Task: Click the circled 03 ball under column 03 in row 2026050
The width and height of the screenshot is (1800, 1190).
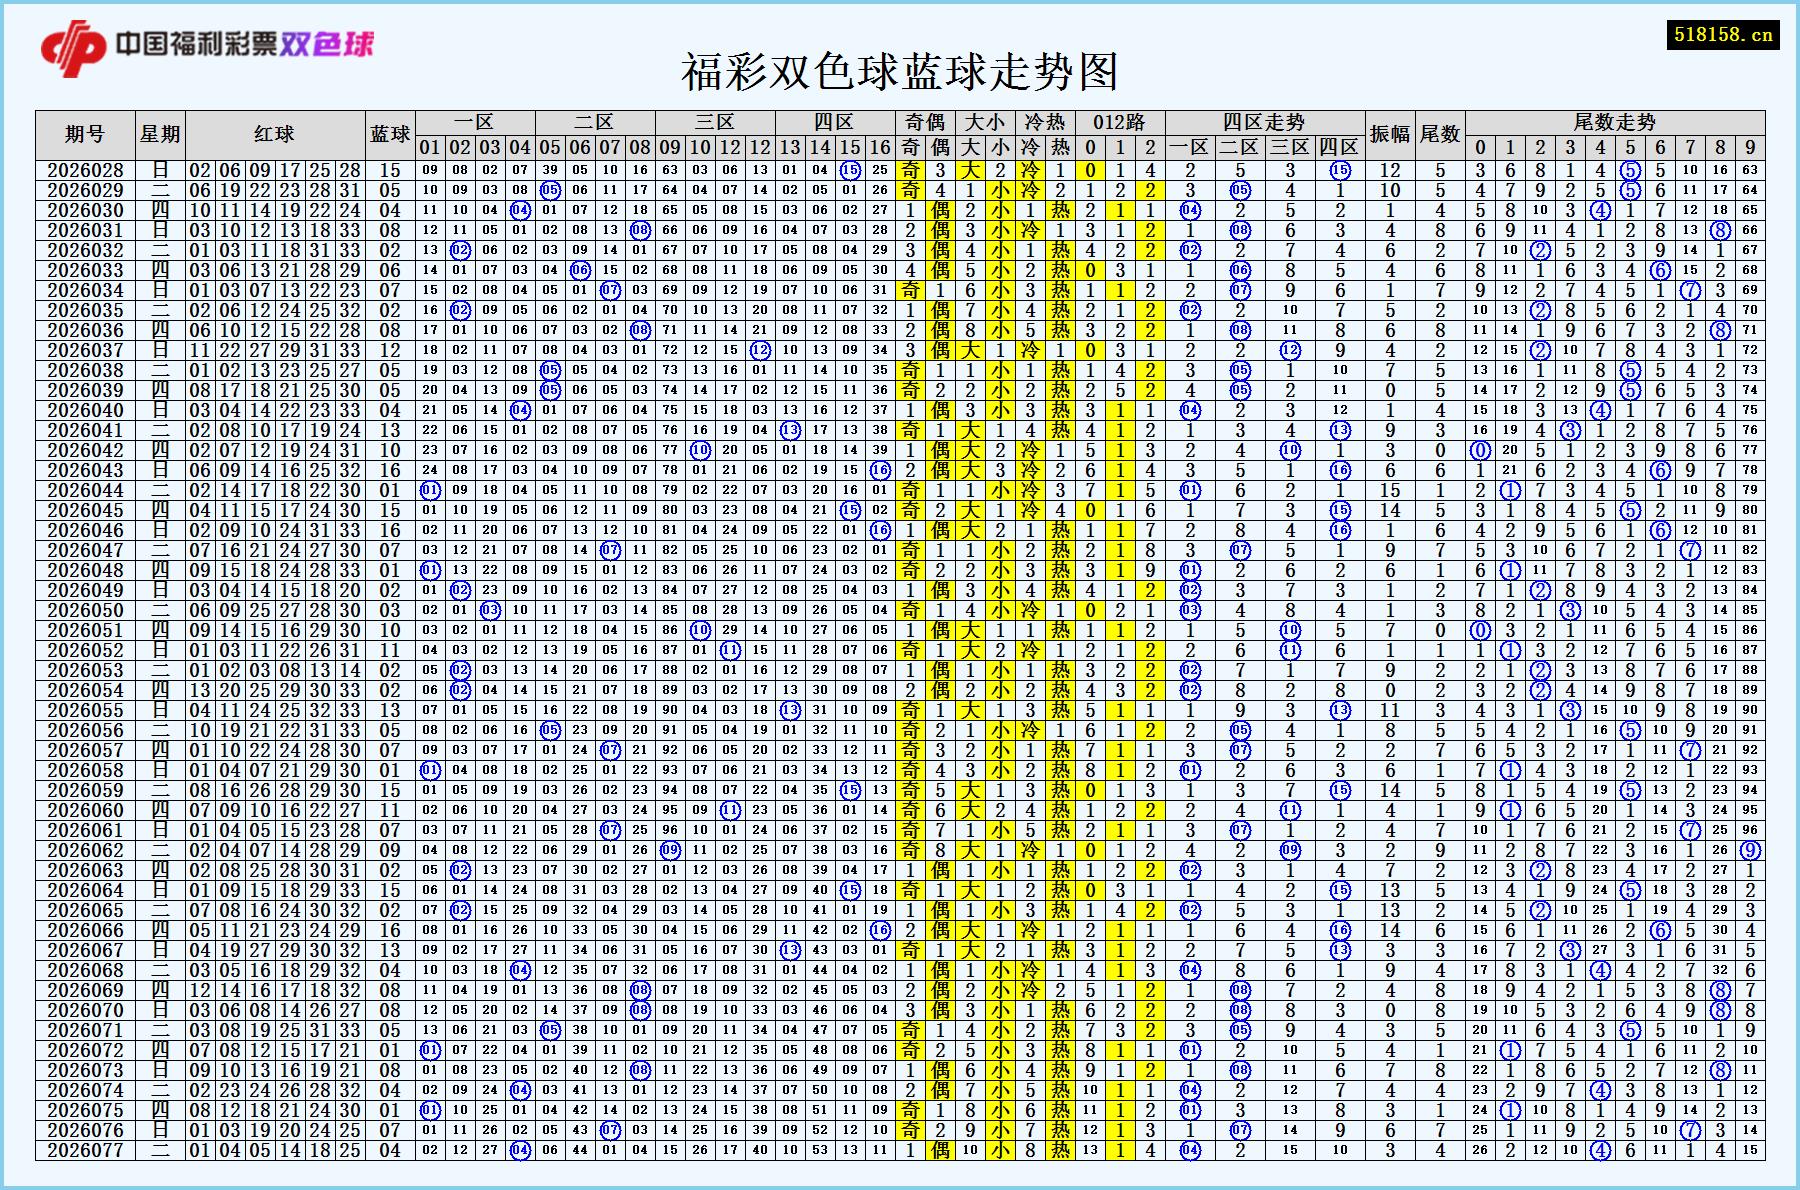Action: [490, 610]
